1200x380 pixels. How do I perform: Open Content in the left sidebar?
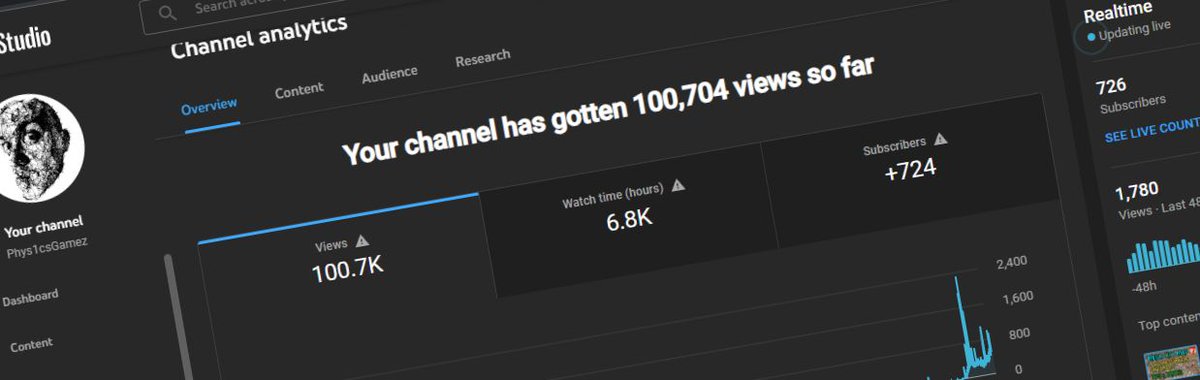coord(31,344)
